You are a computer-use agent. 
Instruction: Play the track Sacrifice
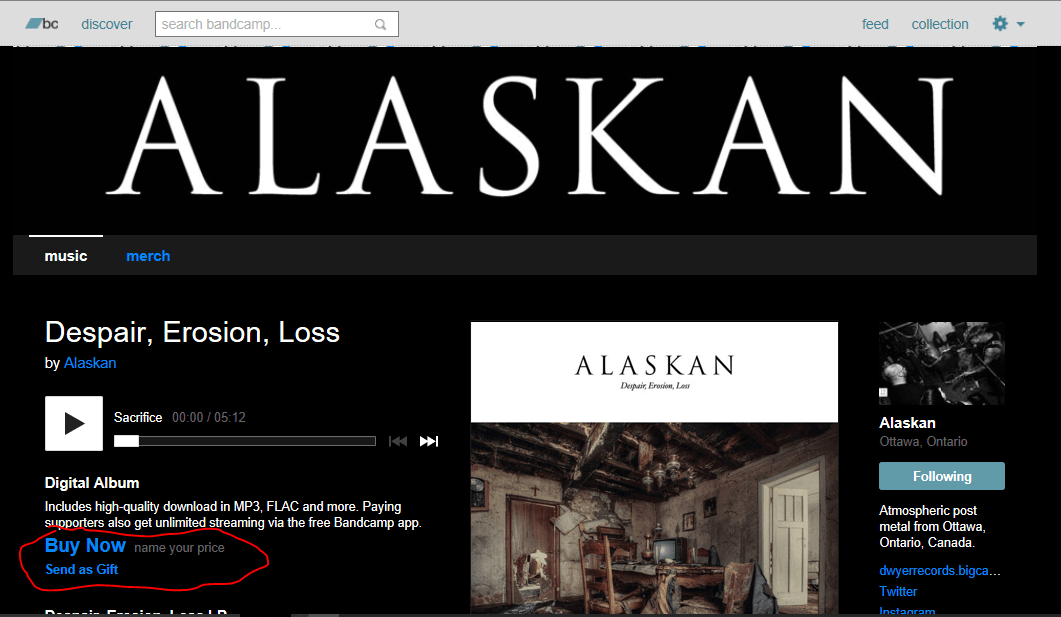(74, 424)
